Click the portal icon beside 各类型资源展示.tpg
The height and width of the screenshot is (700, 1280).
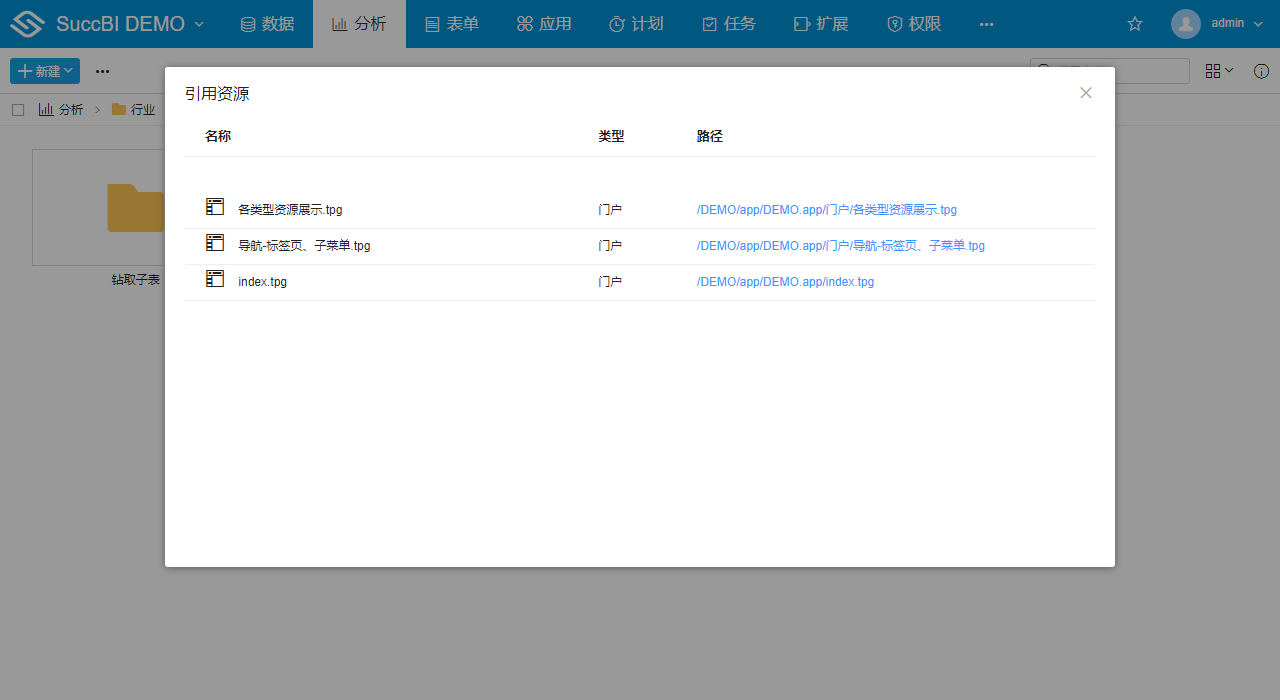[x=215, y=207]
